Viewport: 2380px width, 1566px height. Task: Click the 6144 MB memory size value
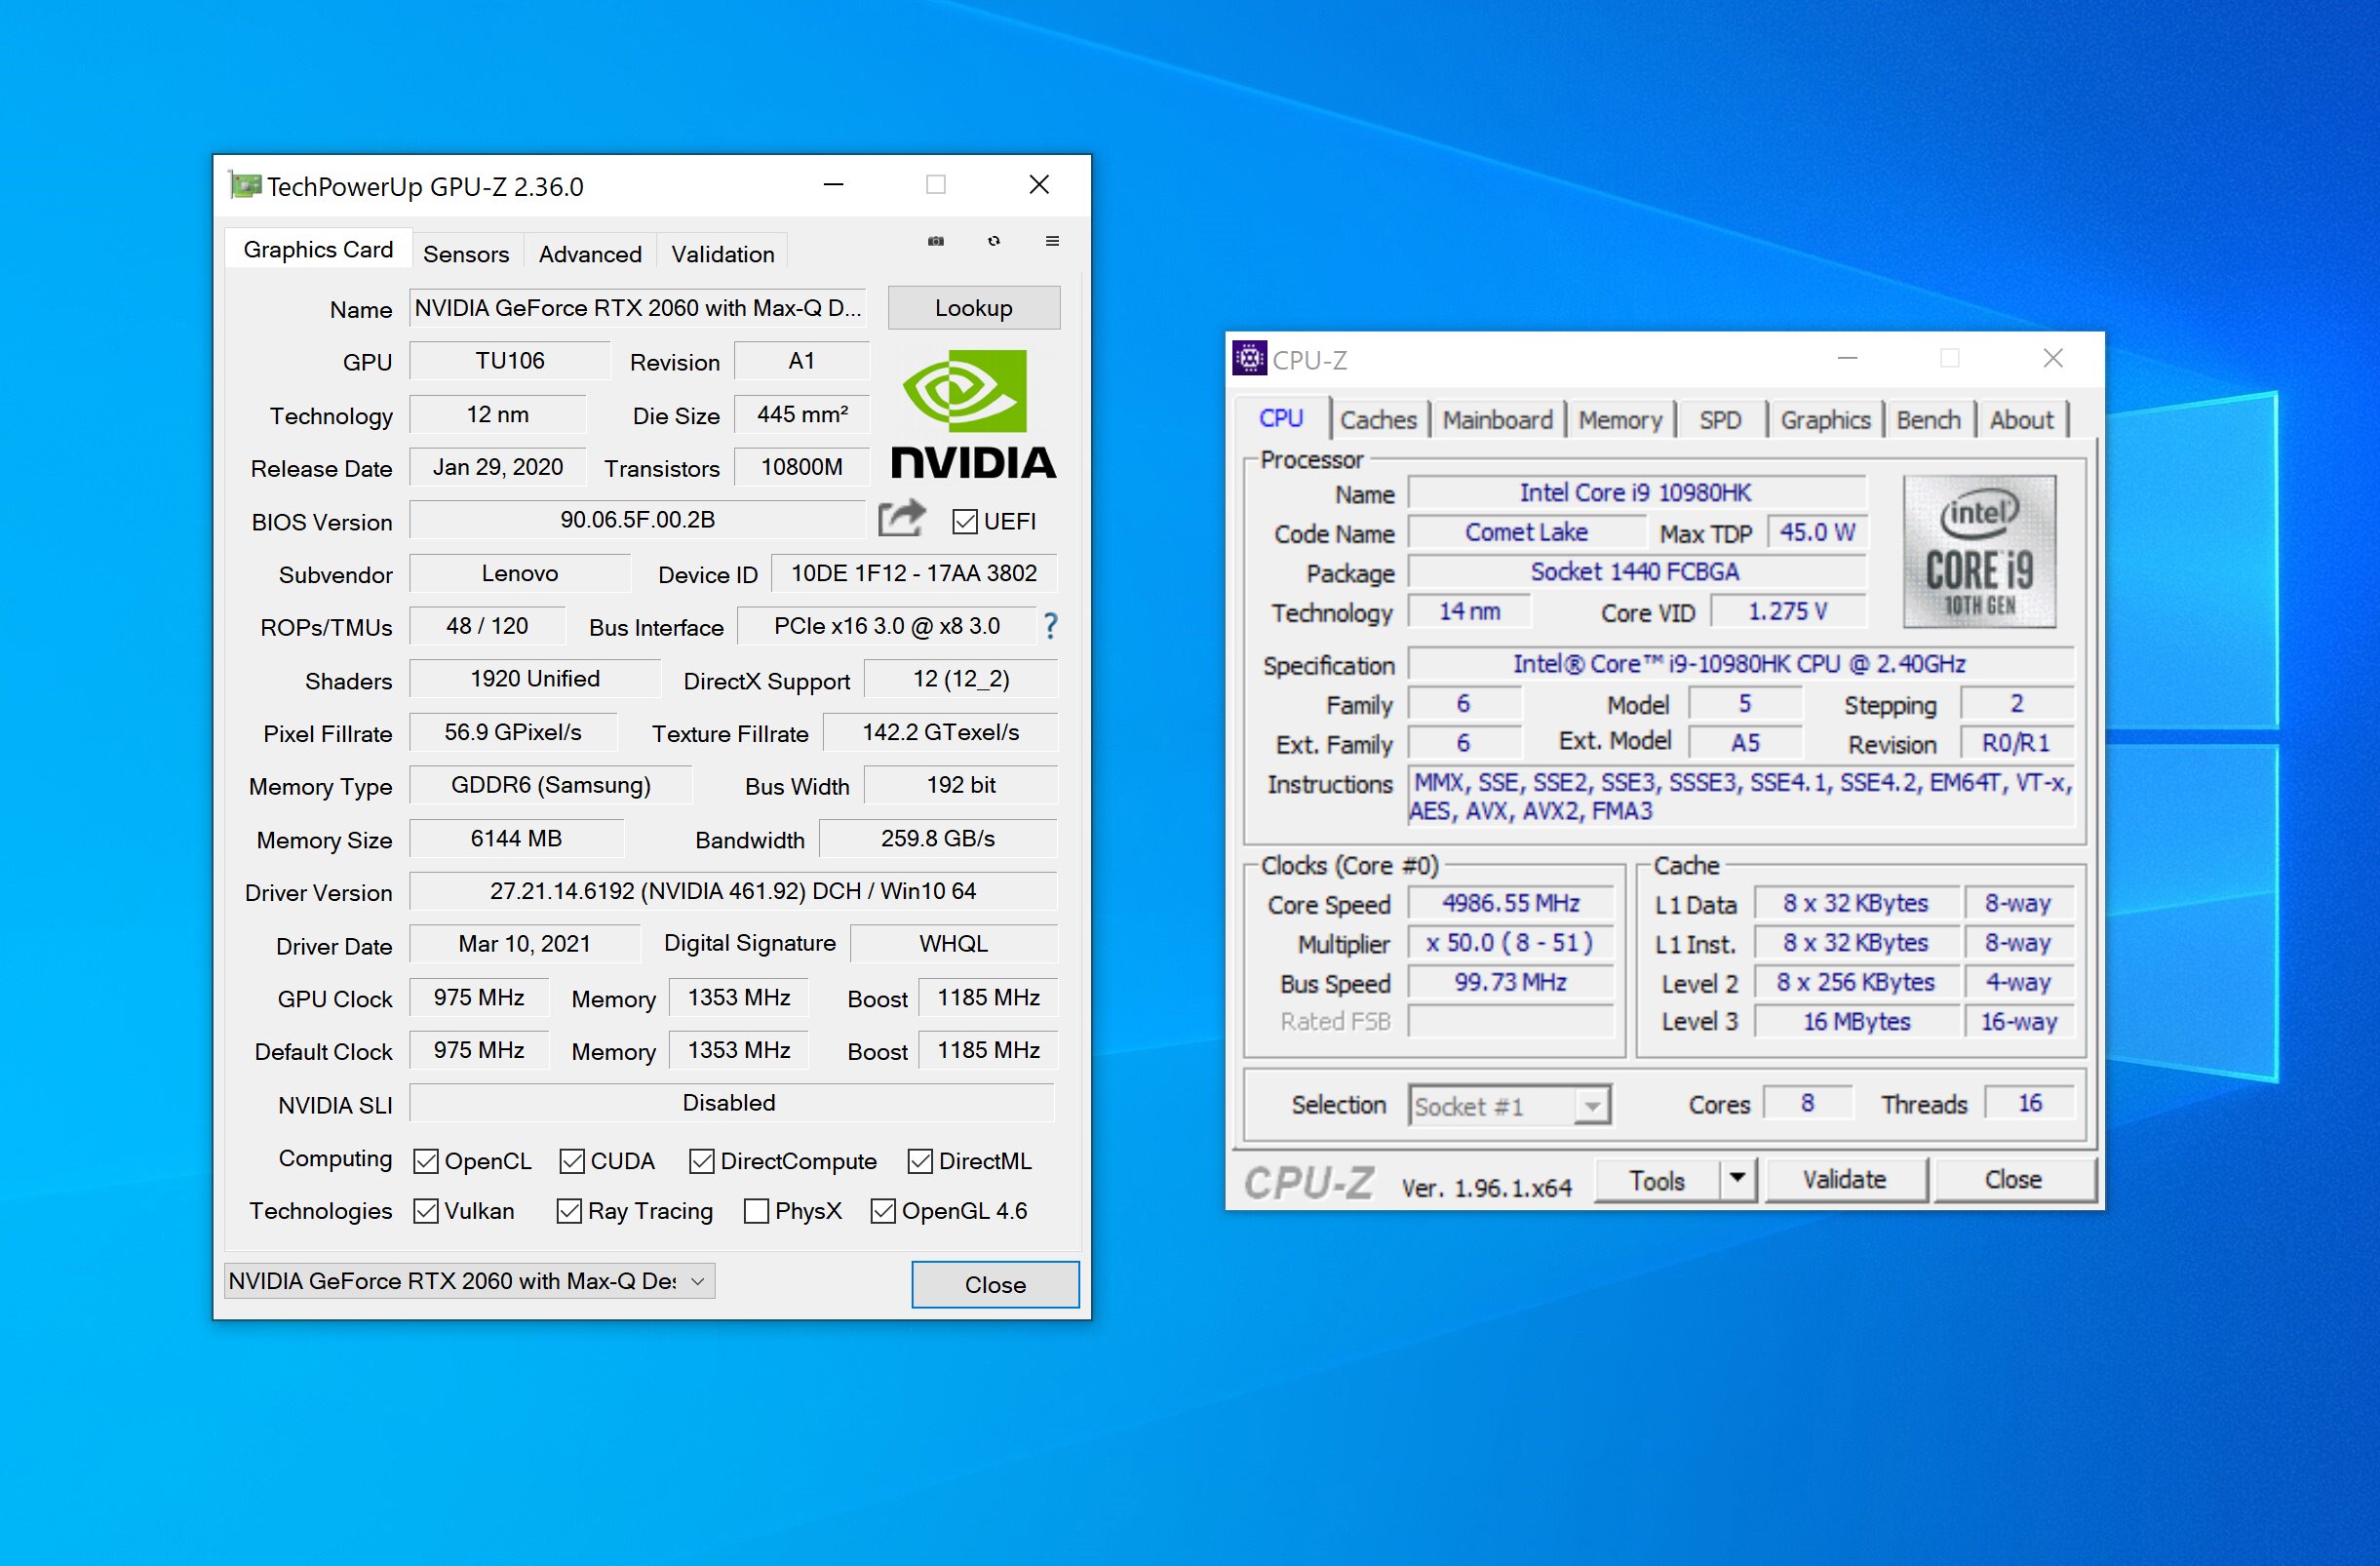tap(517, 838)
